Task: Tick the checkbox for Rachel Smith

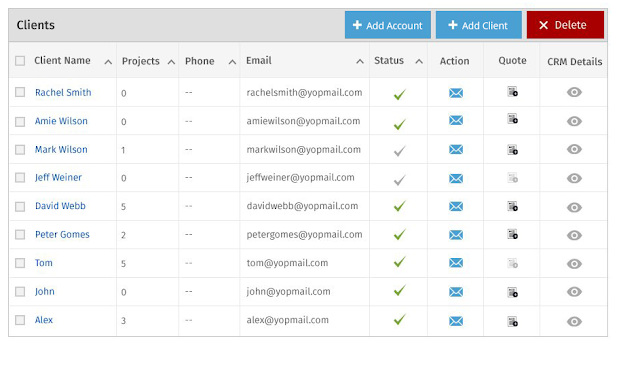Action: point(20,92)
